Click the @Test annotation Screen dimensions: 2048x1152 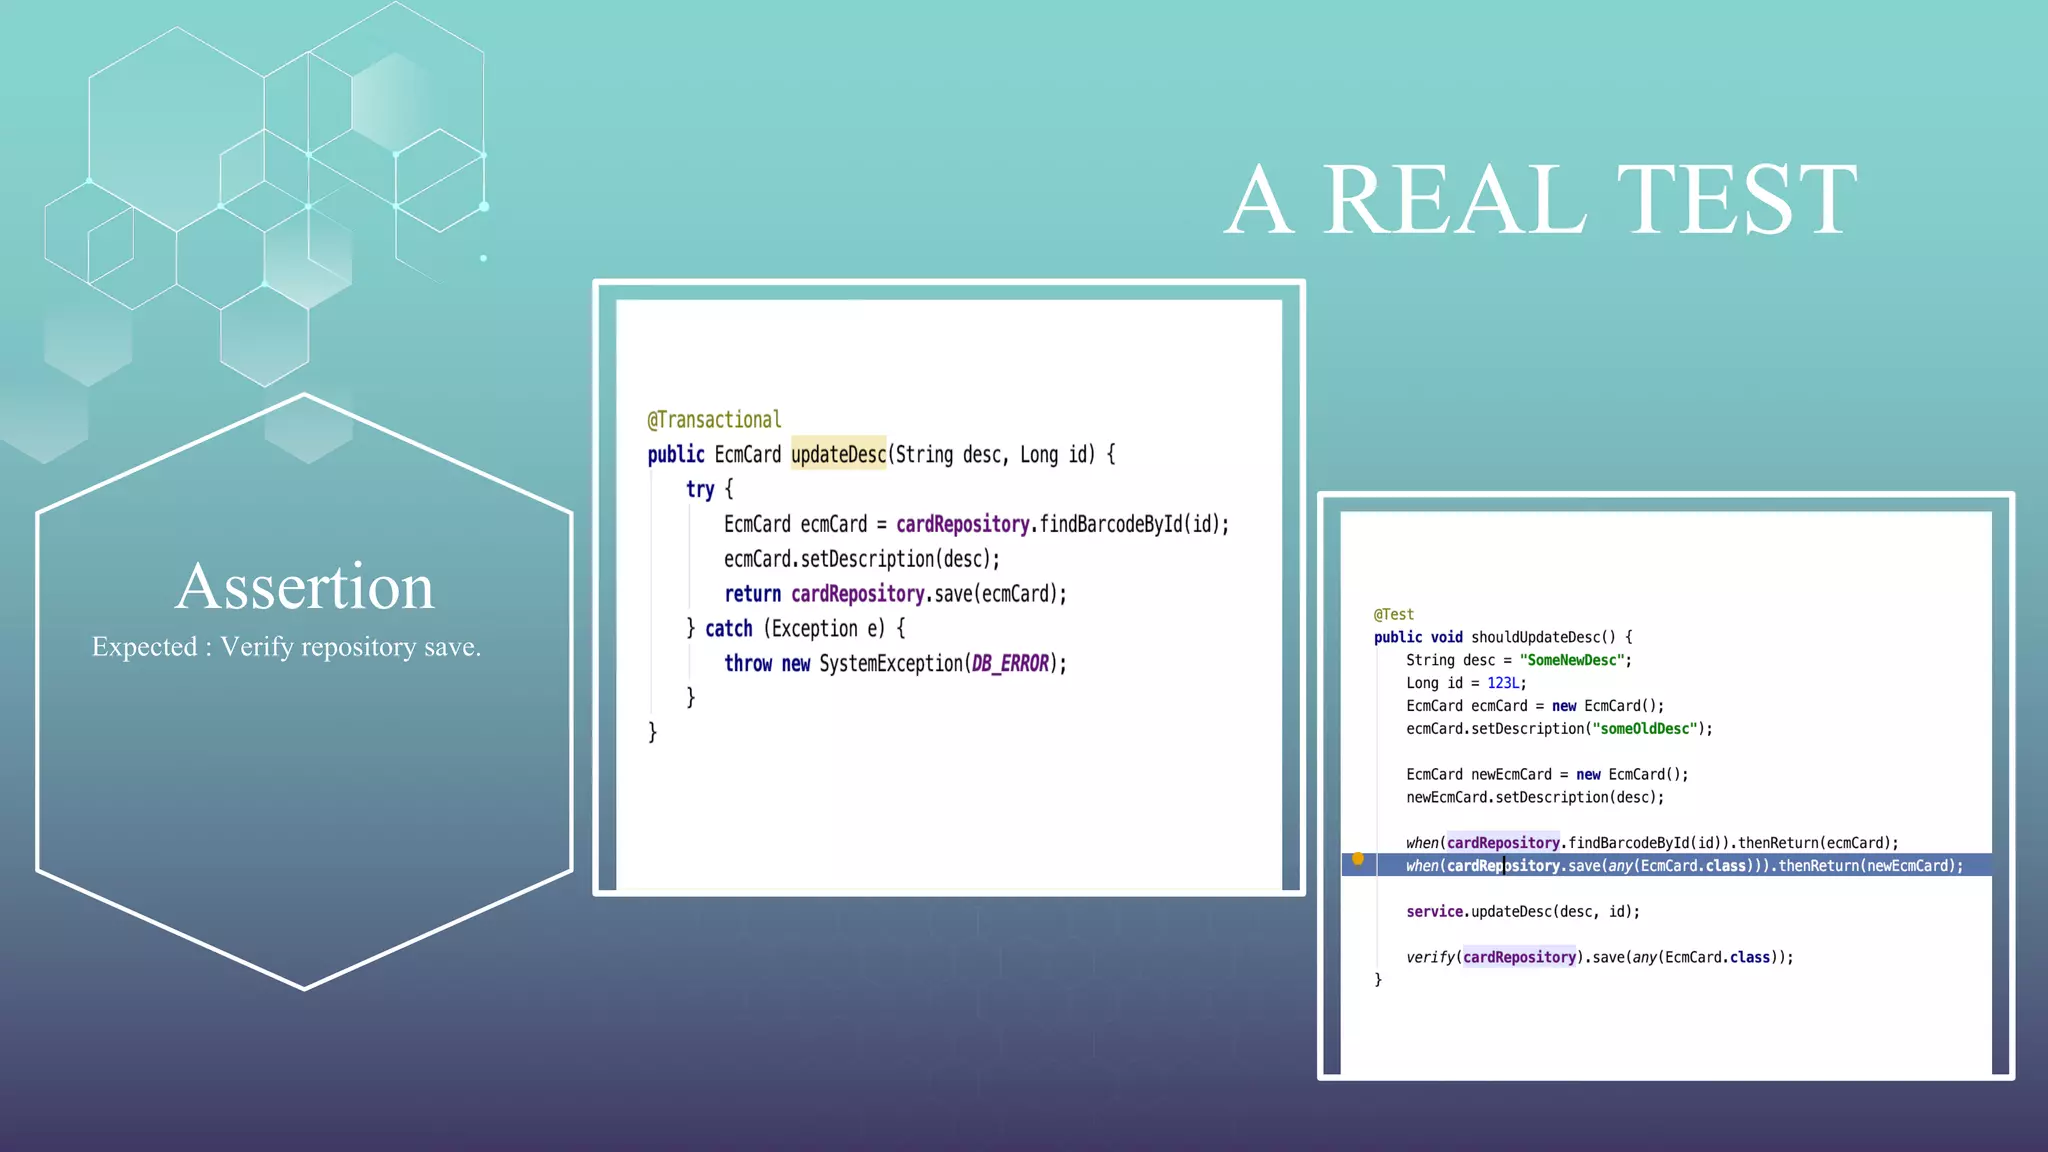(x=1393, y=614)
